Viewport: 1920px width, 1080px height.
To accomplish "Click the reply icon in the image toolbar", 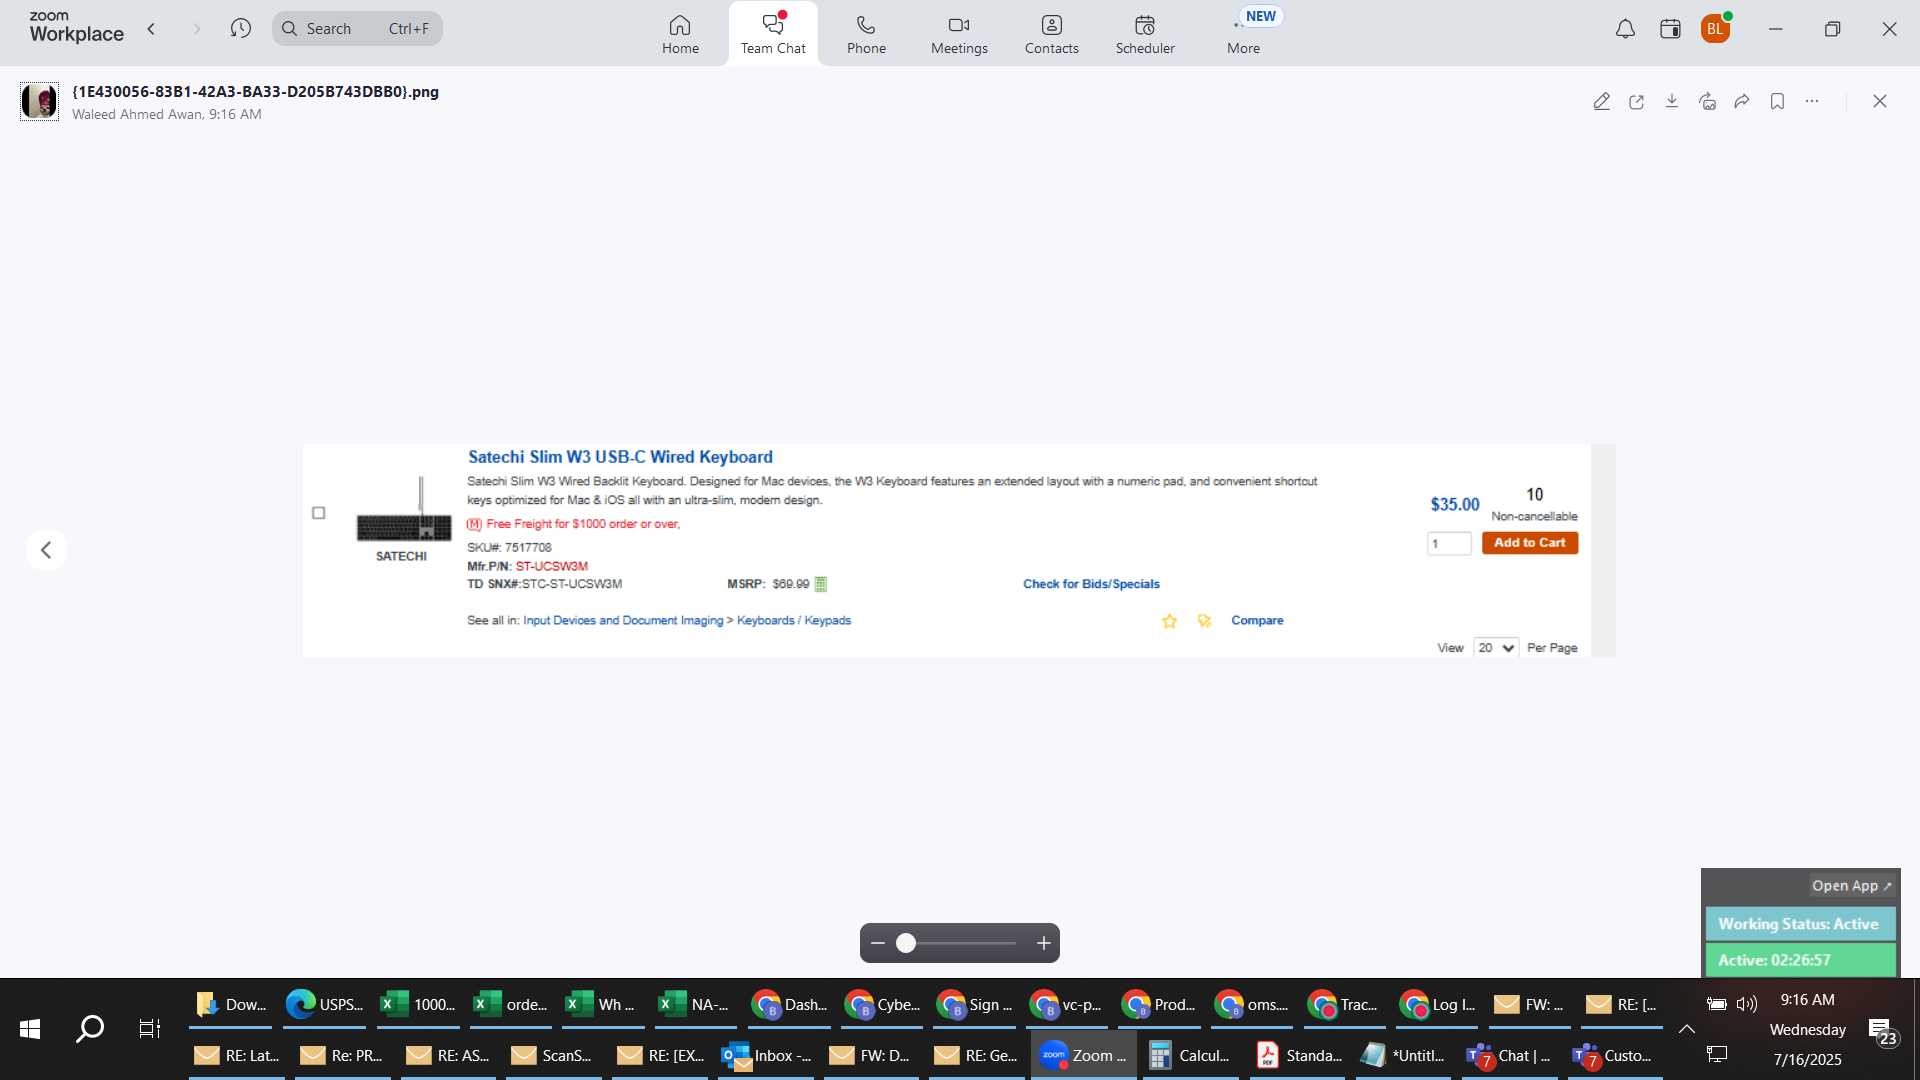I will tap(1707, 101).
